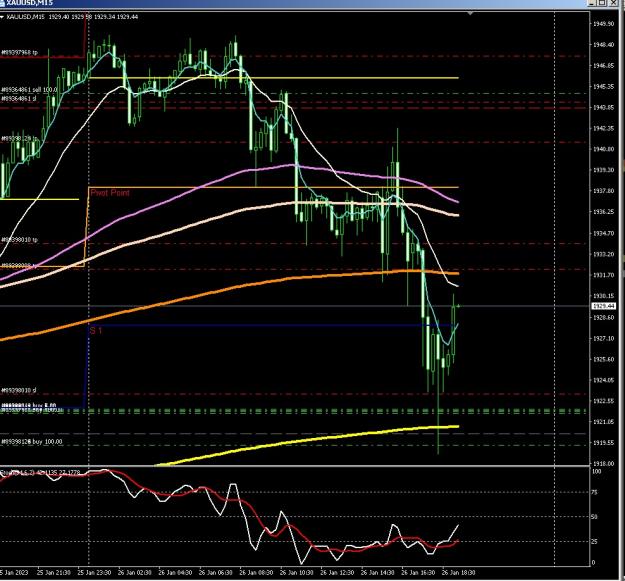Click the OHLC values 1929.40 header text

pyautogui.click(x=93, y=17)
